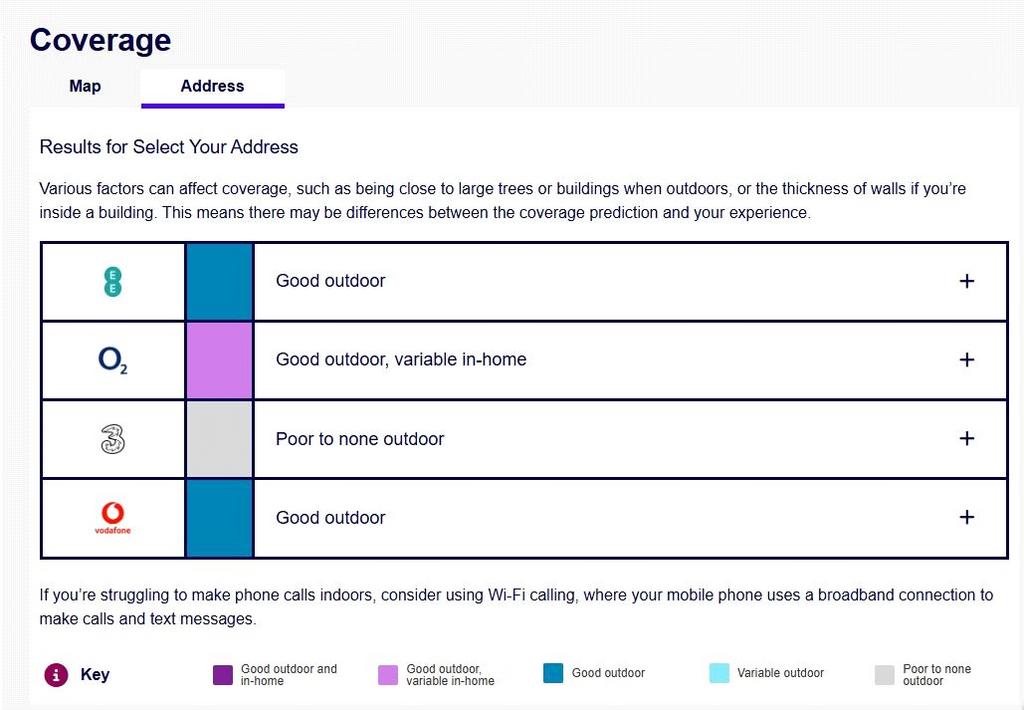Click the Poor to none outdoor key swatch

coord(884,675)
